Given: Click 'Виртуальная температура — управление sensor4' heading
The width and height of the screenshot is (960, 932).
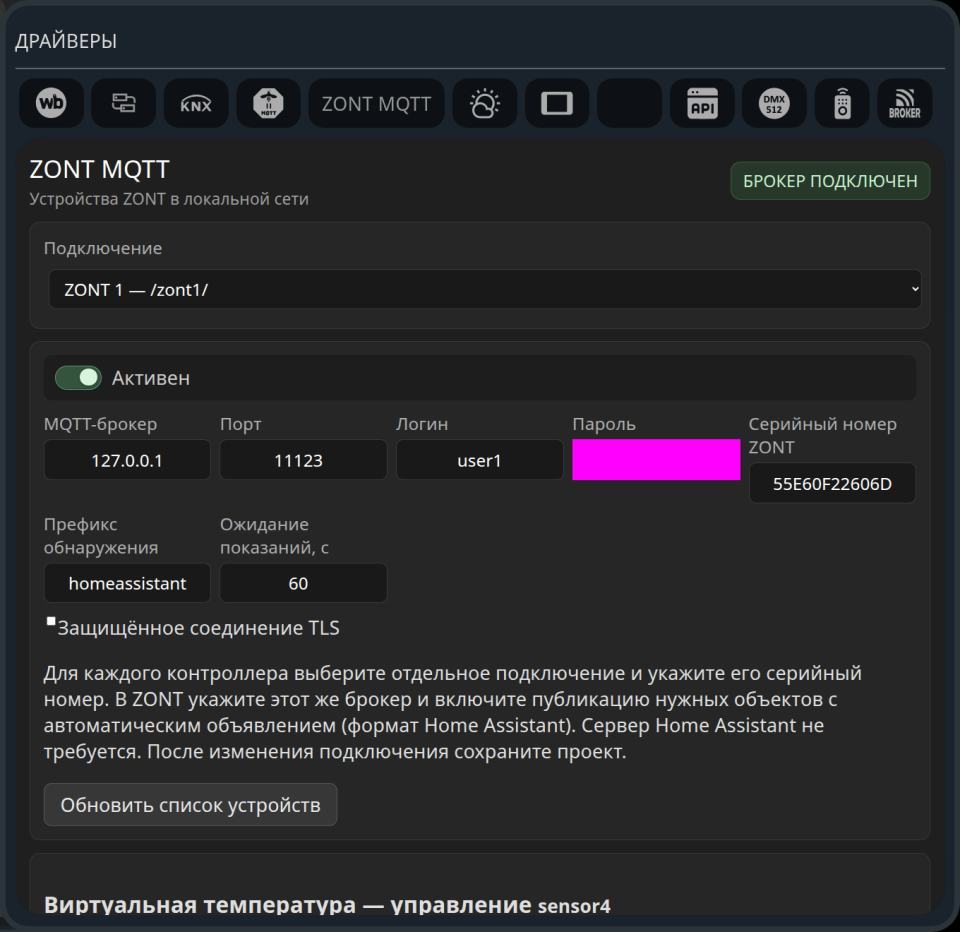Looking at the screenshot, I should tap(327, 905).
